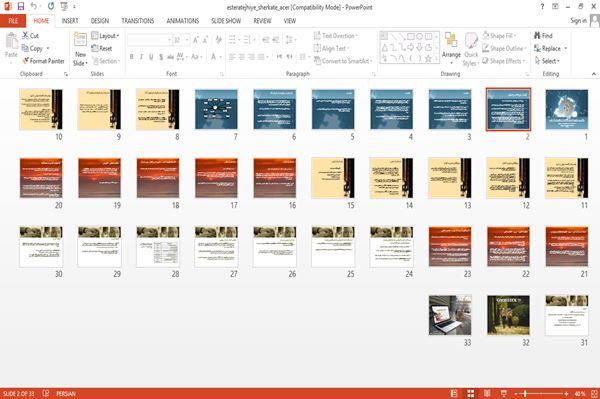Viewport: 600px width, 399px height.
Task: Select slide thumbnail number 7
Action: [x=216, y=109]
